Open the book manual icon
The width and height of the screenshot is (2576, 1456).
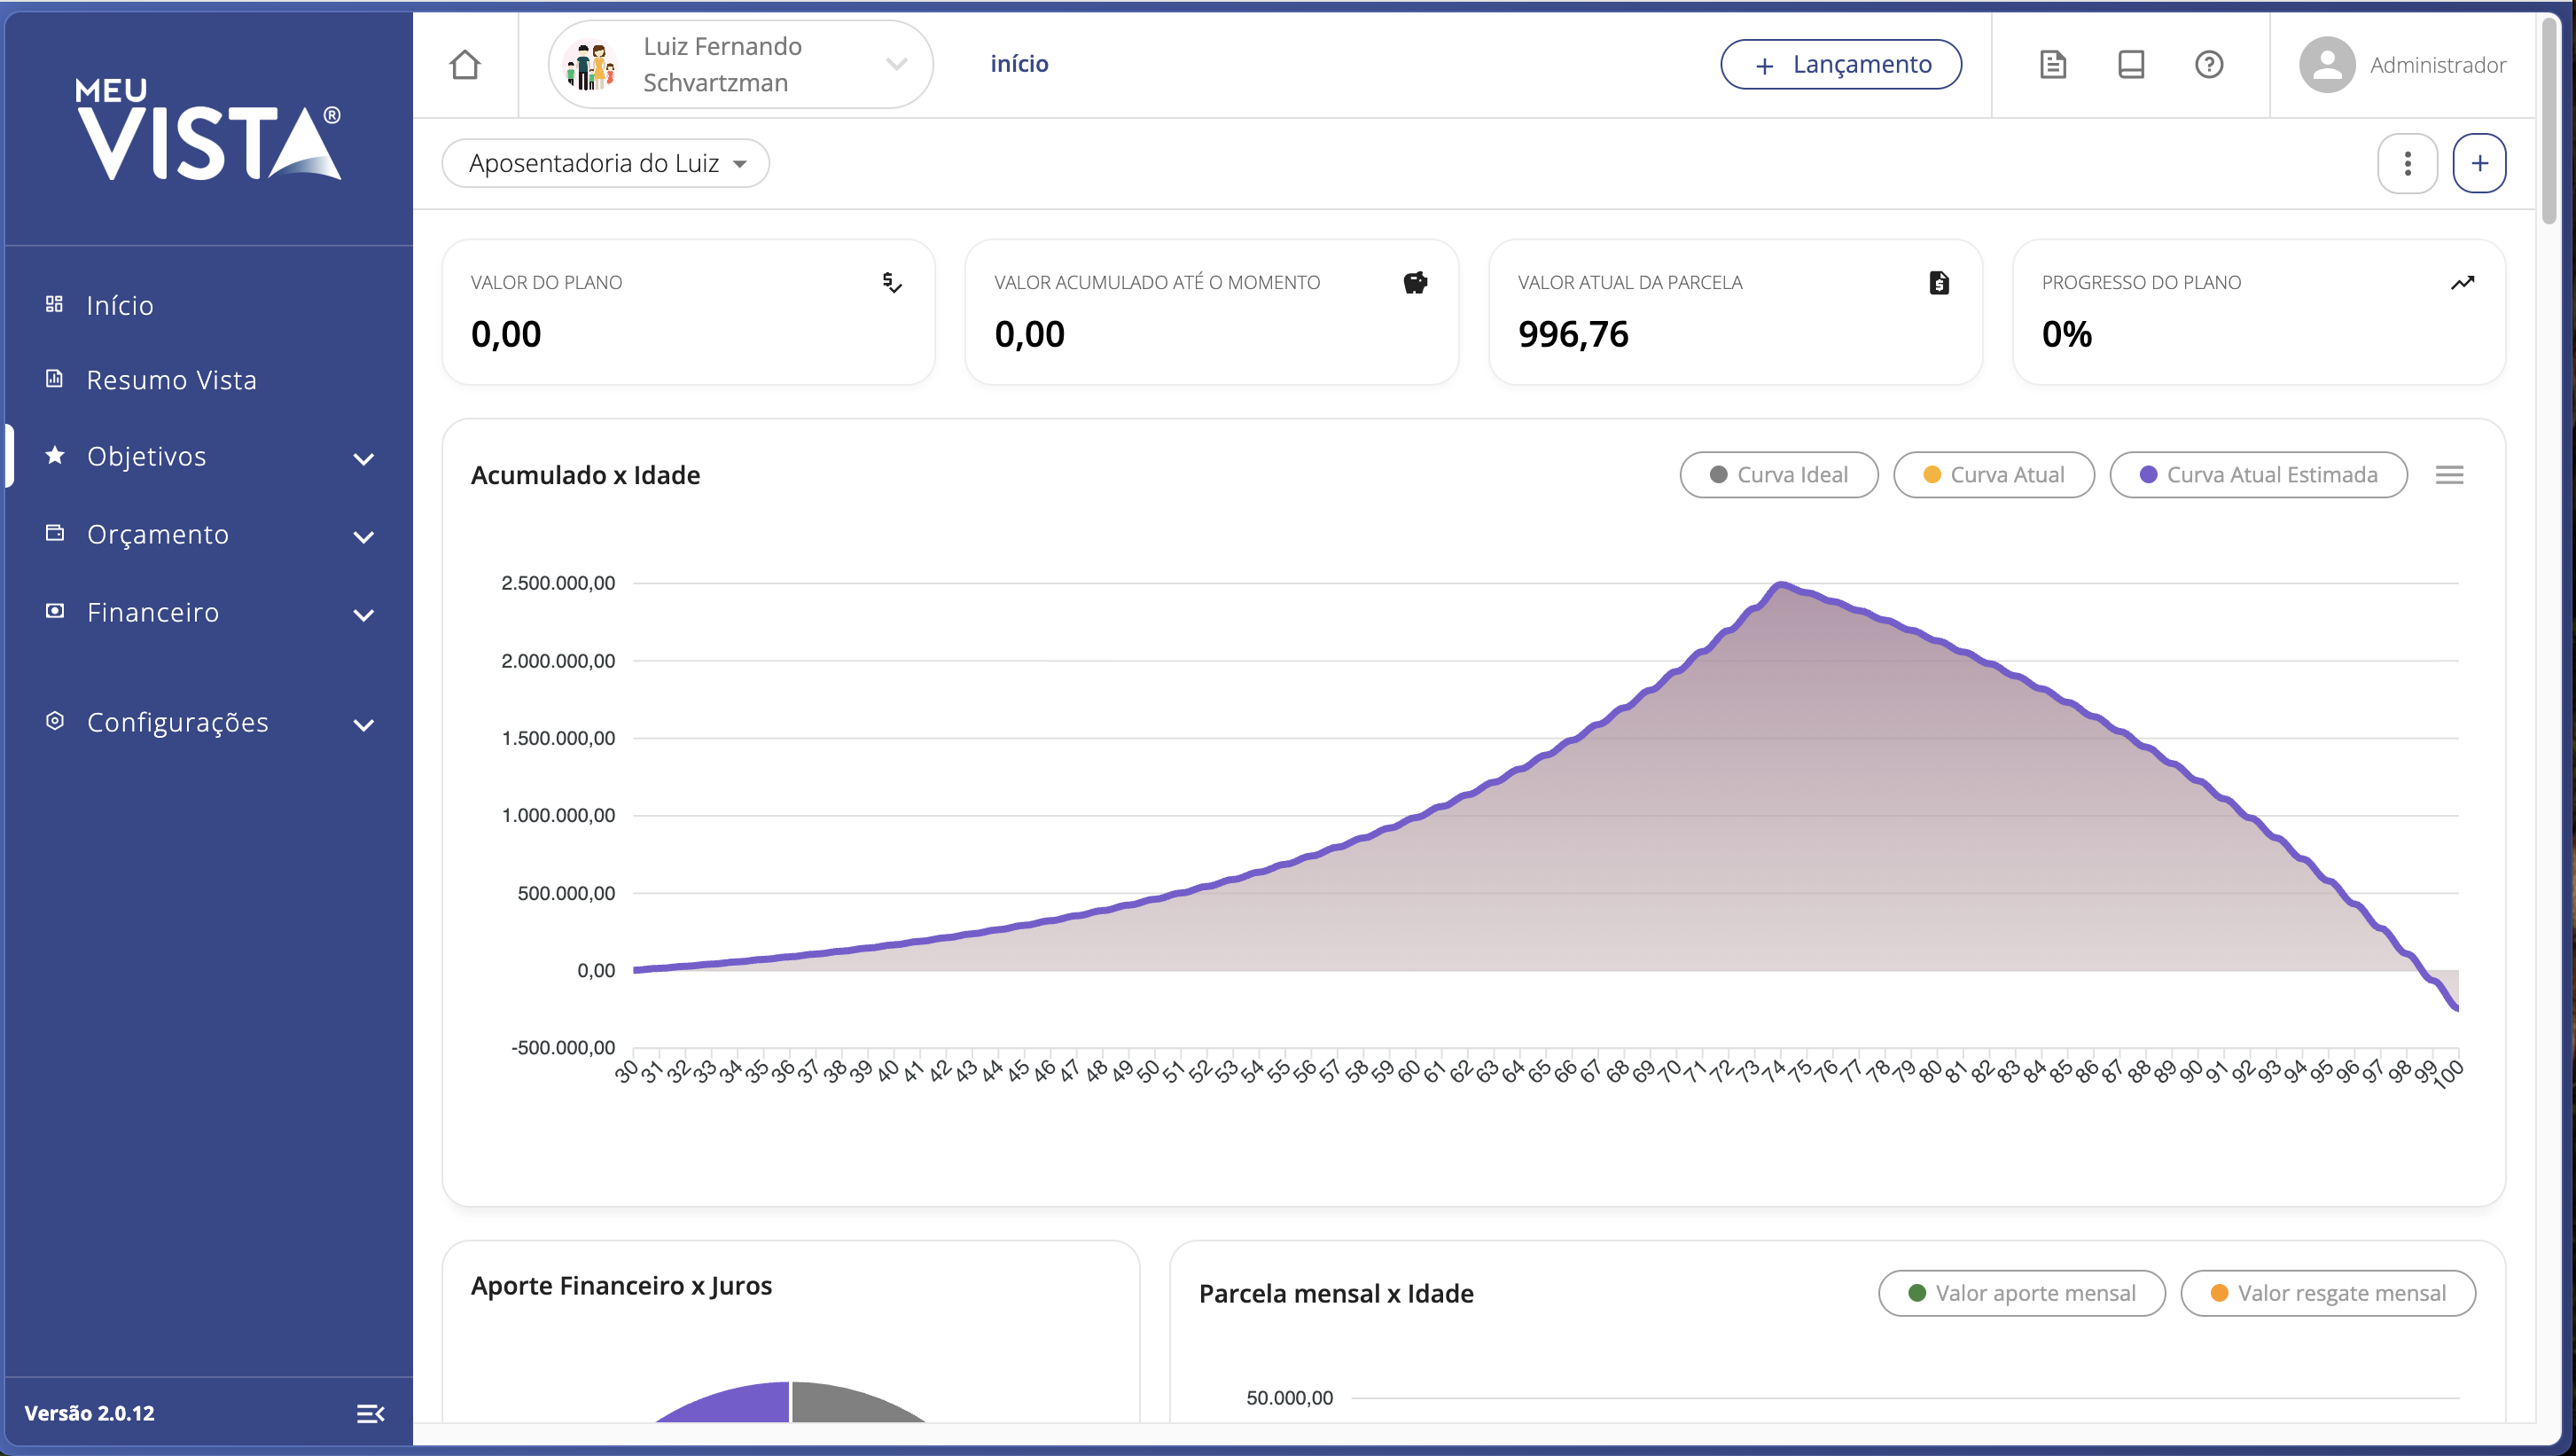click(x=2131, y=65)
